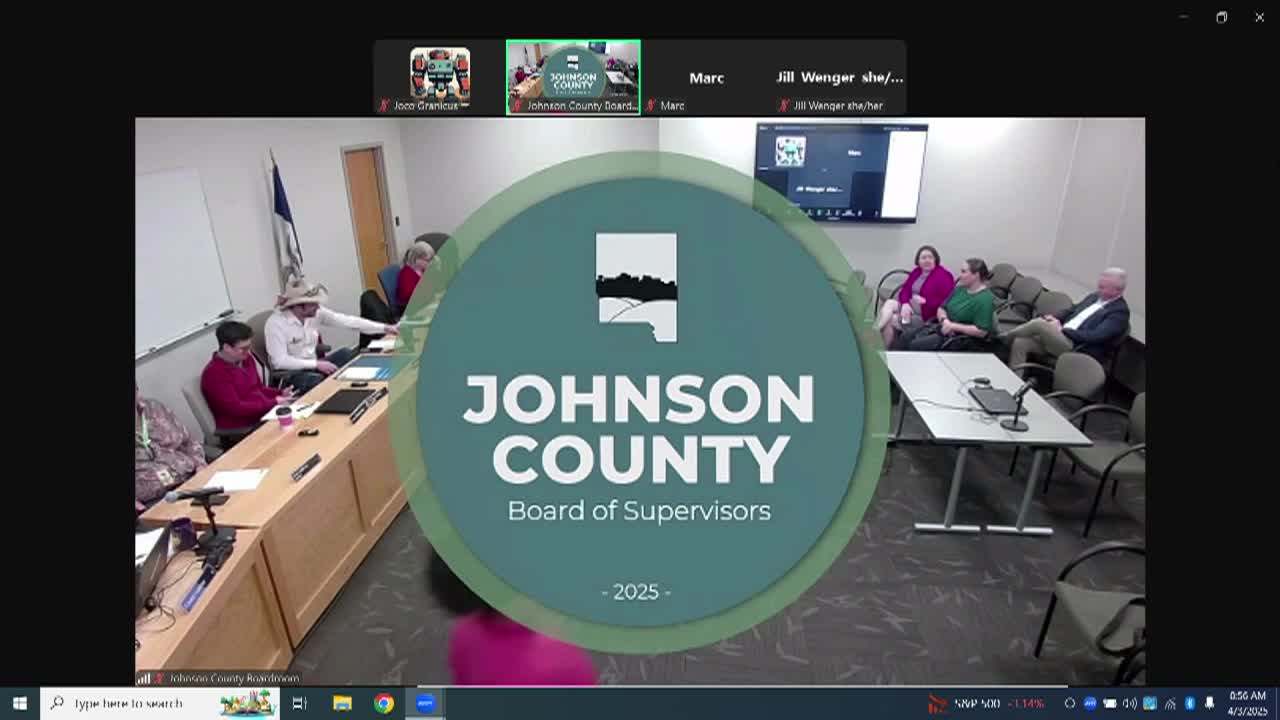Click the colorful picture tray icon

click(x=1150, y=703)
